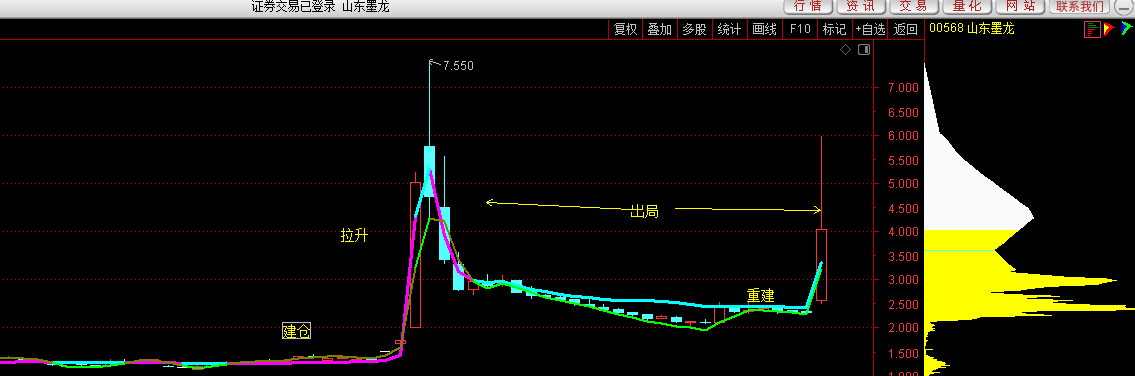The height and width of the screenshot is (376, 1135).
Task: Click the green-blue arrow chip icon
Action: pyautogui.click(x=1126, y=29)
